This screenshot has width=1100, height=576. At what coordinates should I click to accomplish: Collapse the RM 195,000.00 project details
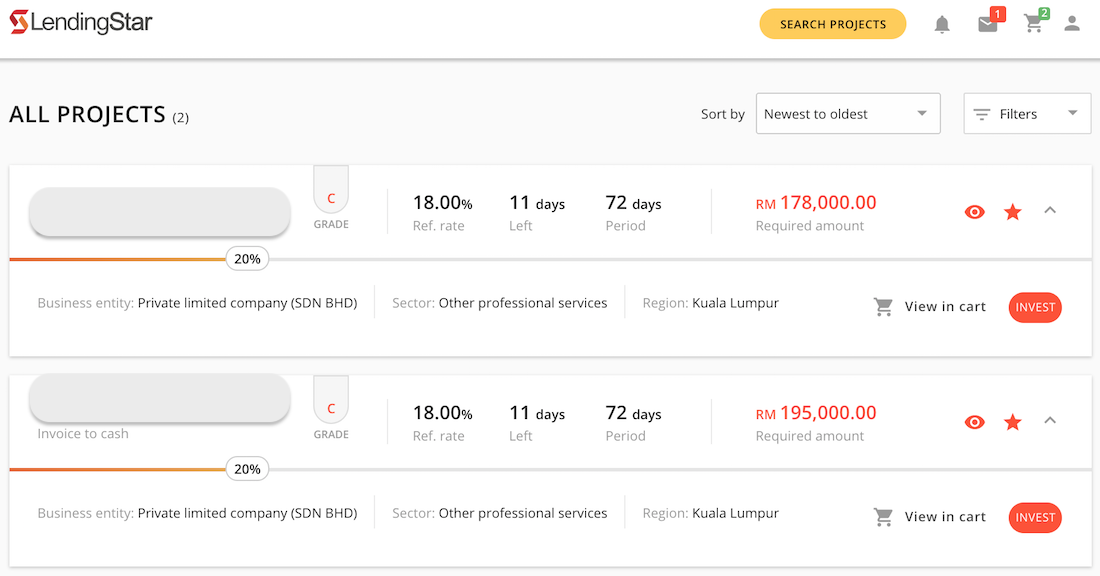(x=1050, y=420)
